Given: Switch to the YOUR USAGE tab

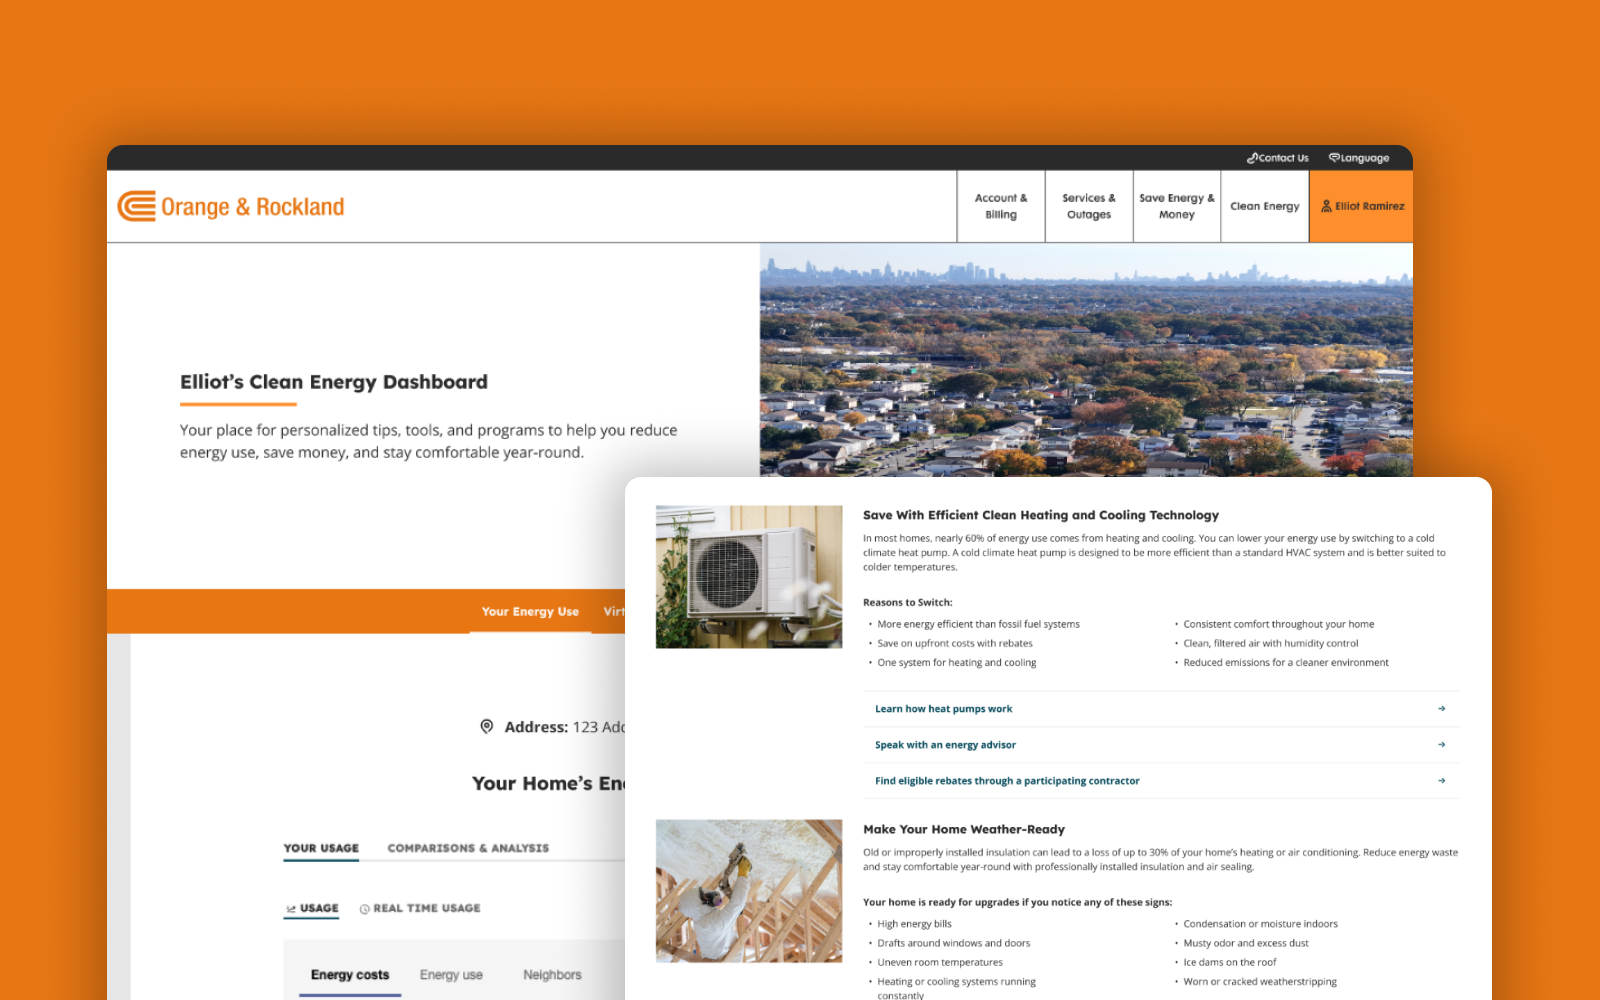Looking at the screenshot, I should point(321,848).
